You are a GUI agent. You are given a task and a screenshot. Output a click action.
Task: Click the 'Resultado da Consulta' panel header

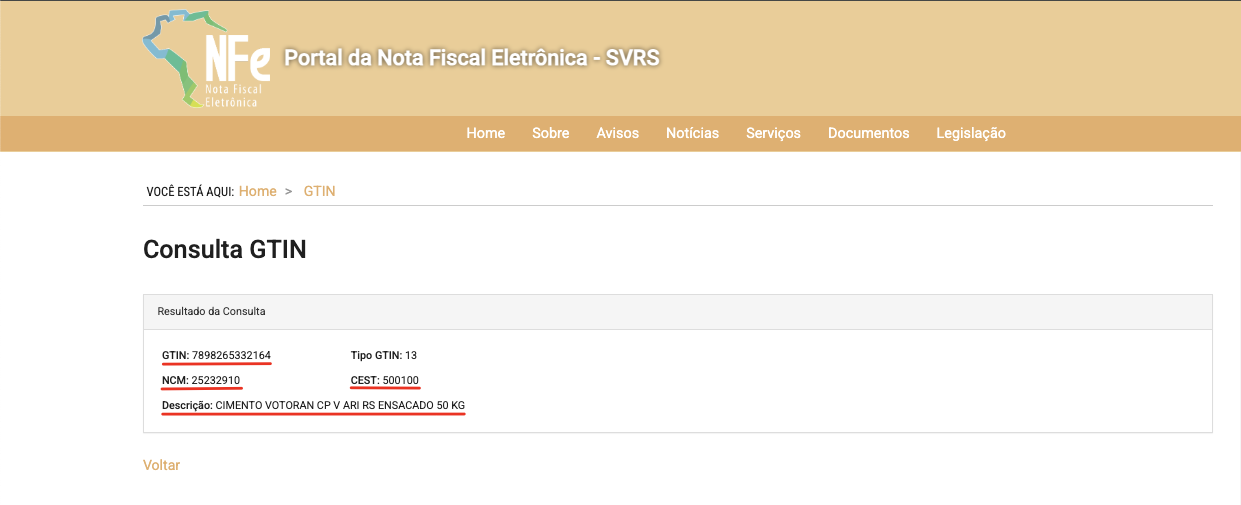(x=677, y=312)
